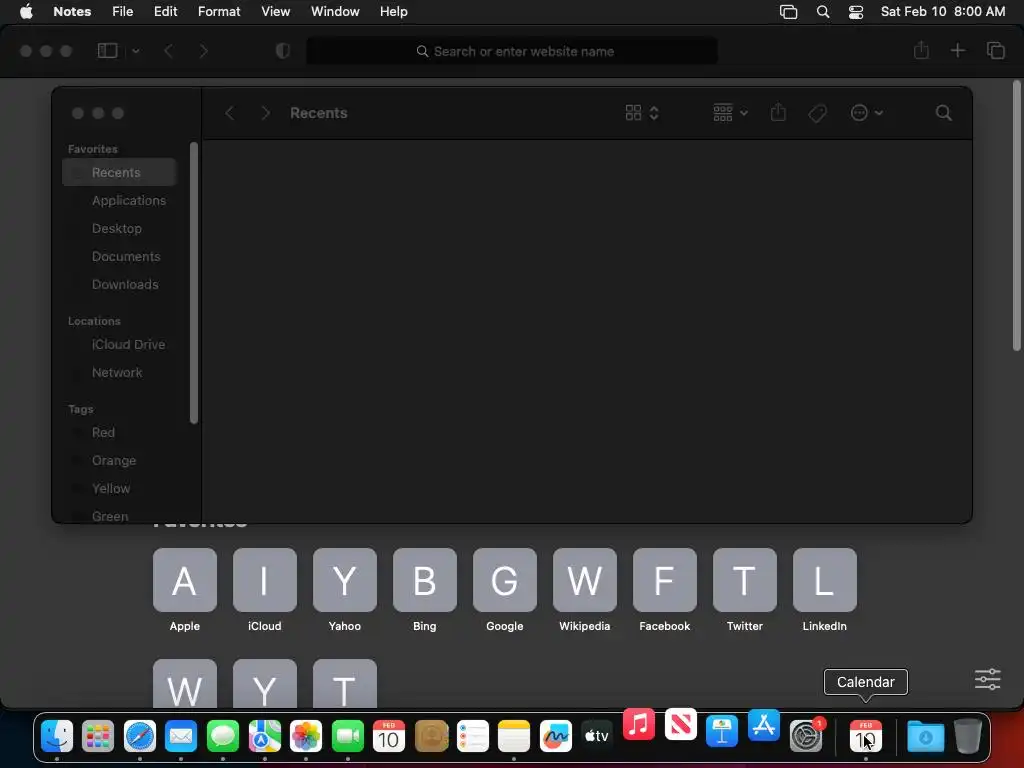Select Documents in the sidebar
This screenshot has width=1024, height=768.
pyautogui.click(x=119, y=257)
